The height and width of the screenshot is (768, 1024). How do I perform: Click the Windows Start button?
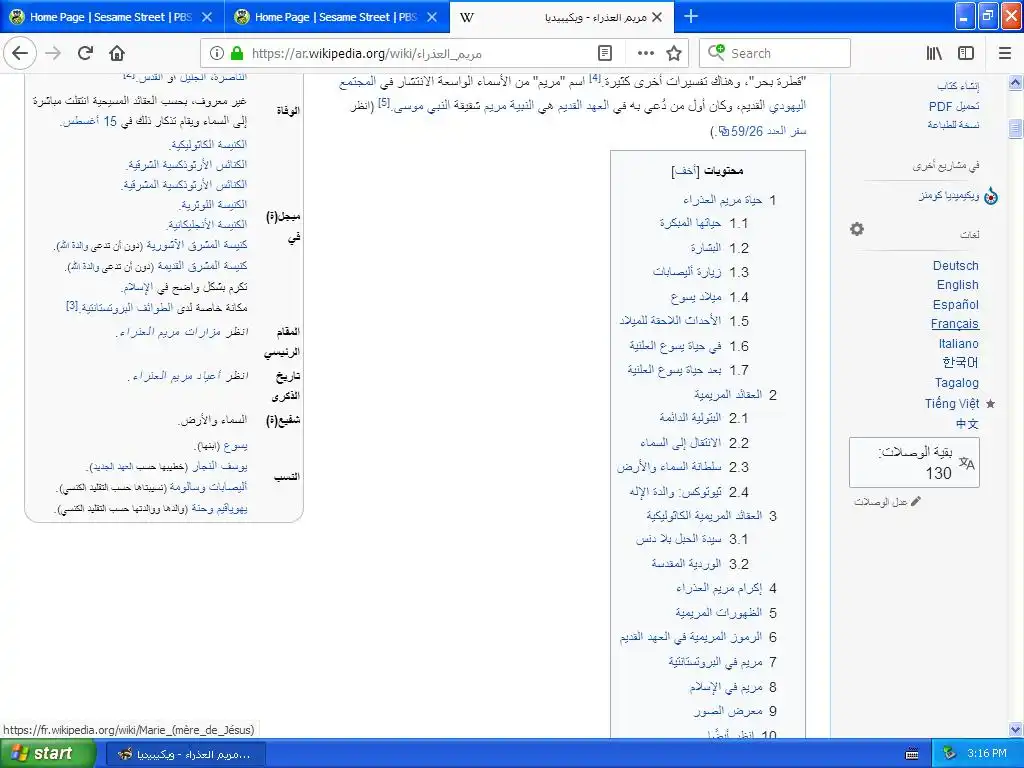pyautogui.click(x=47, y=753)
